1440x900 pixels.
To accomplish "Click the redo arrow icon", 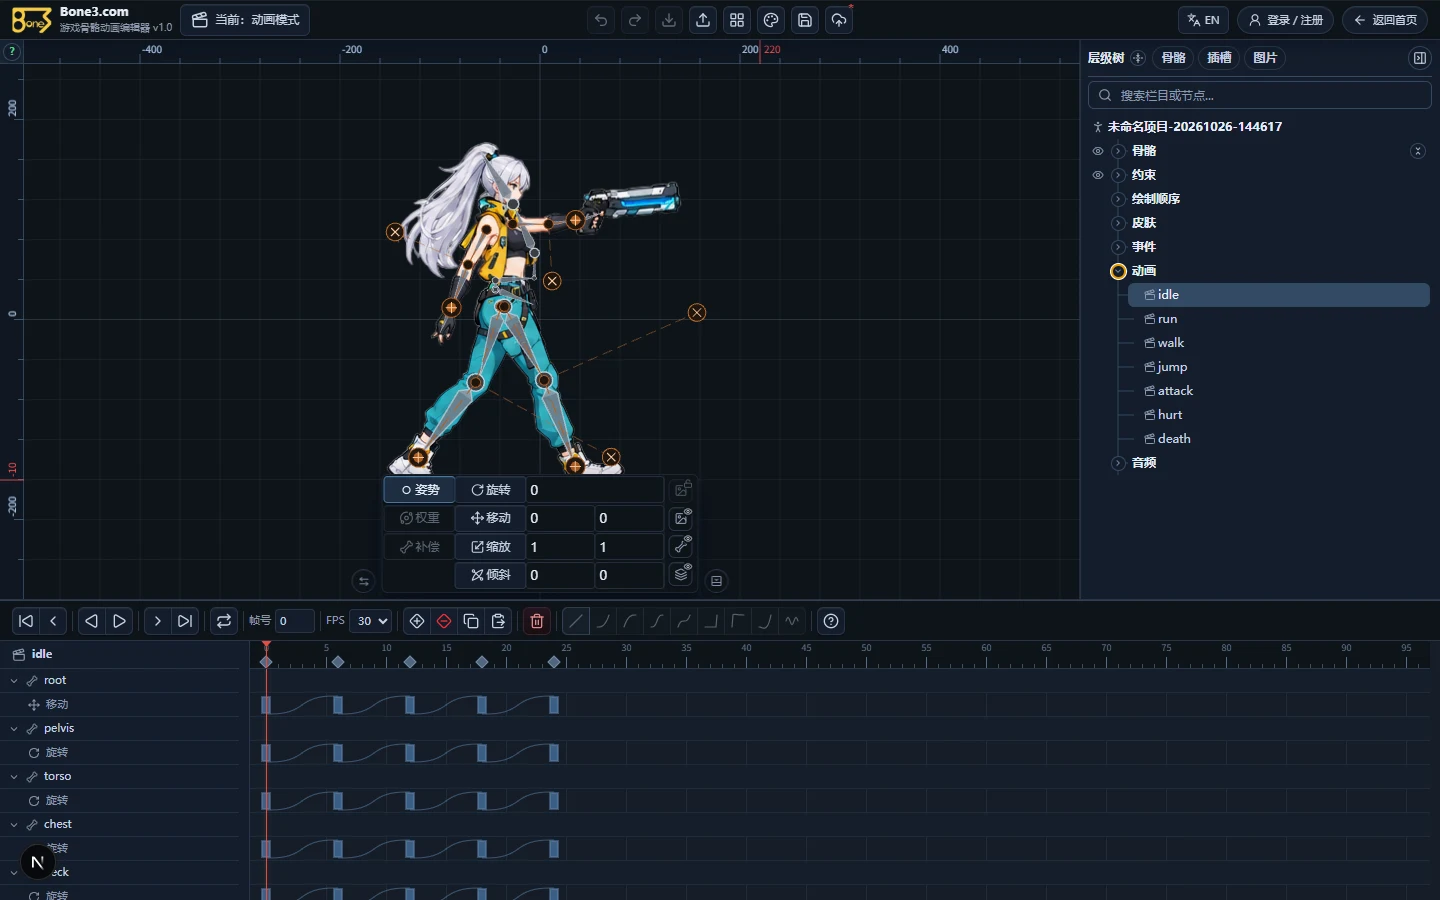I will pos(635,20).
